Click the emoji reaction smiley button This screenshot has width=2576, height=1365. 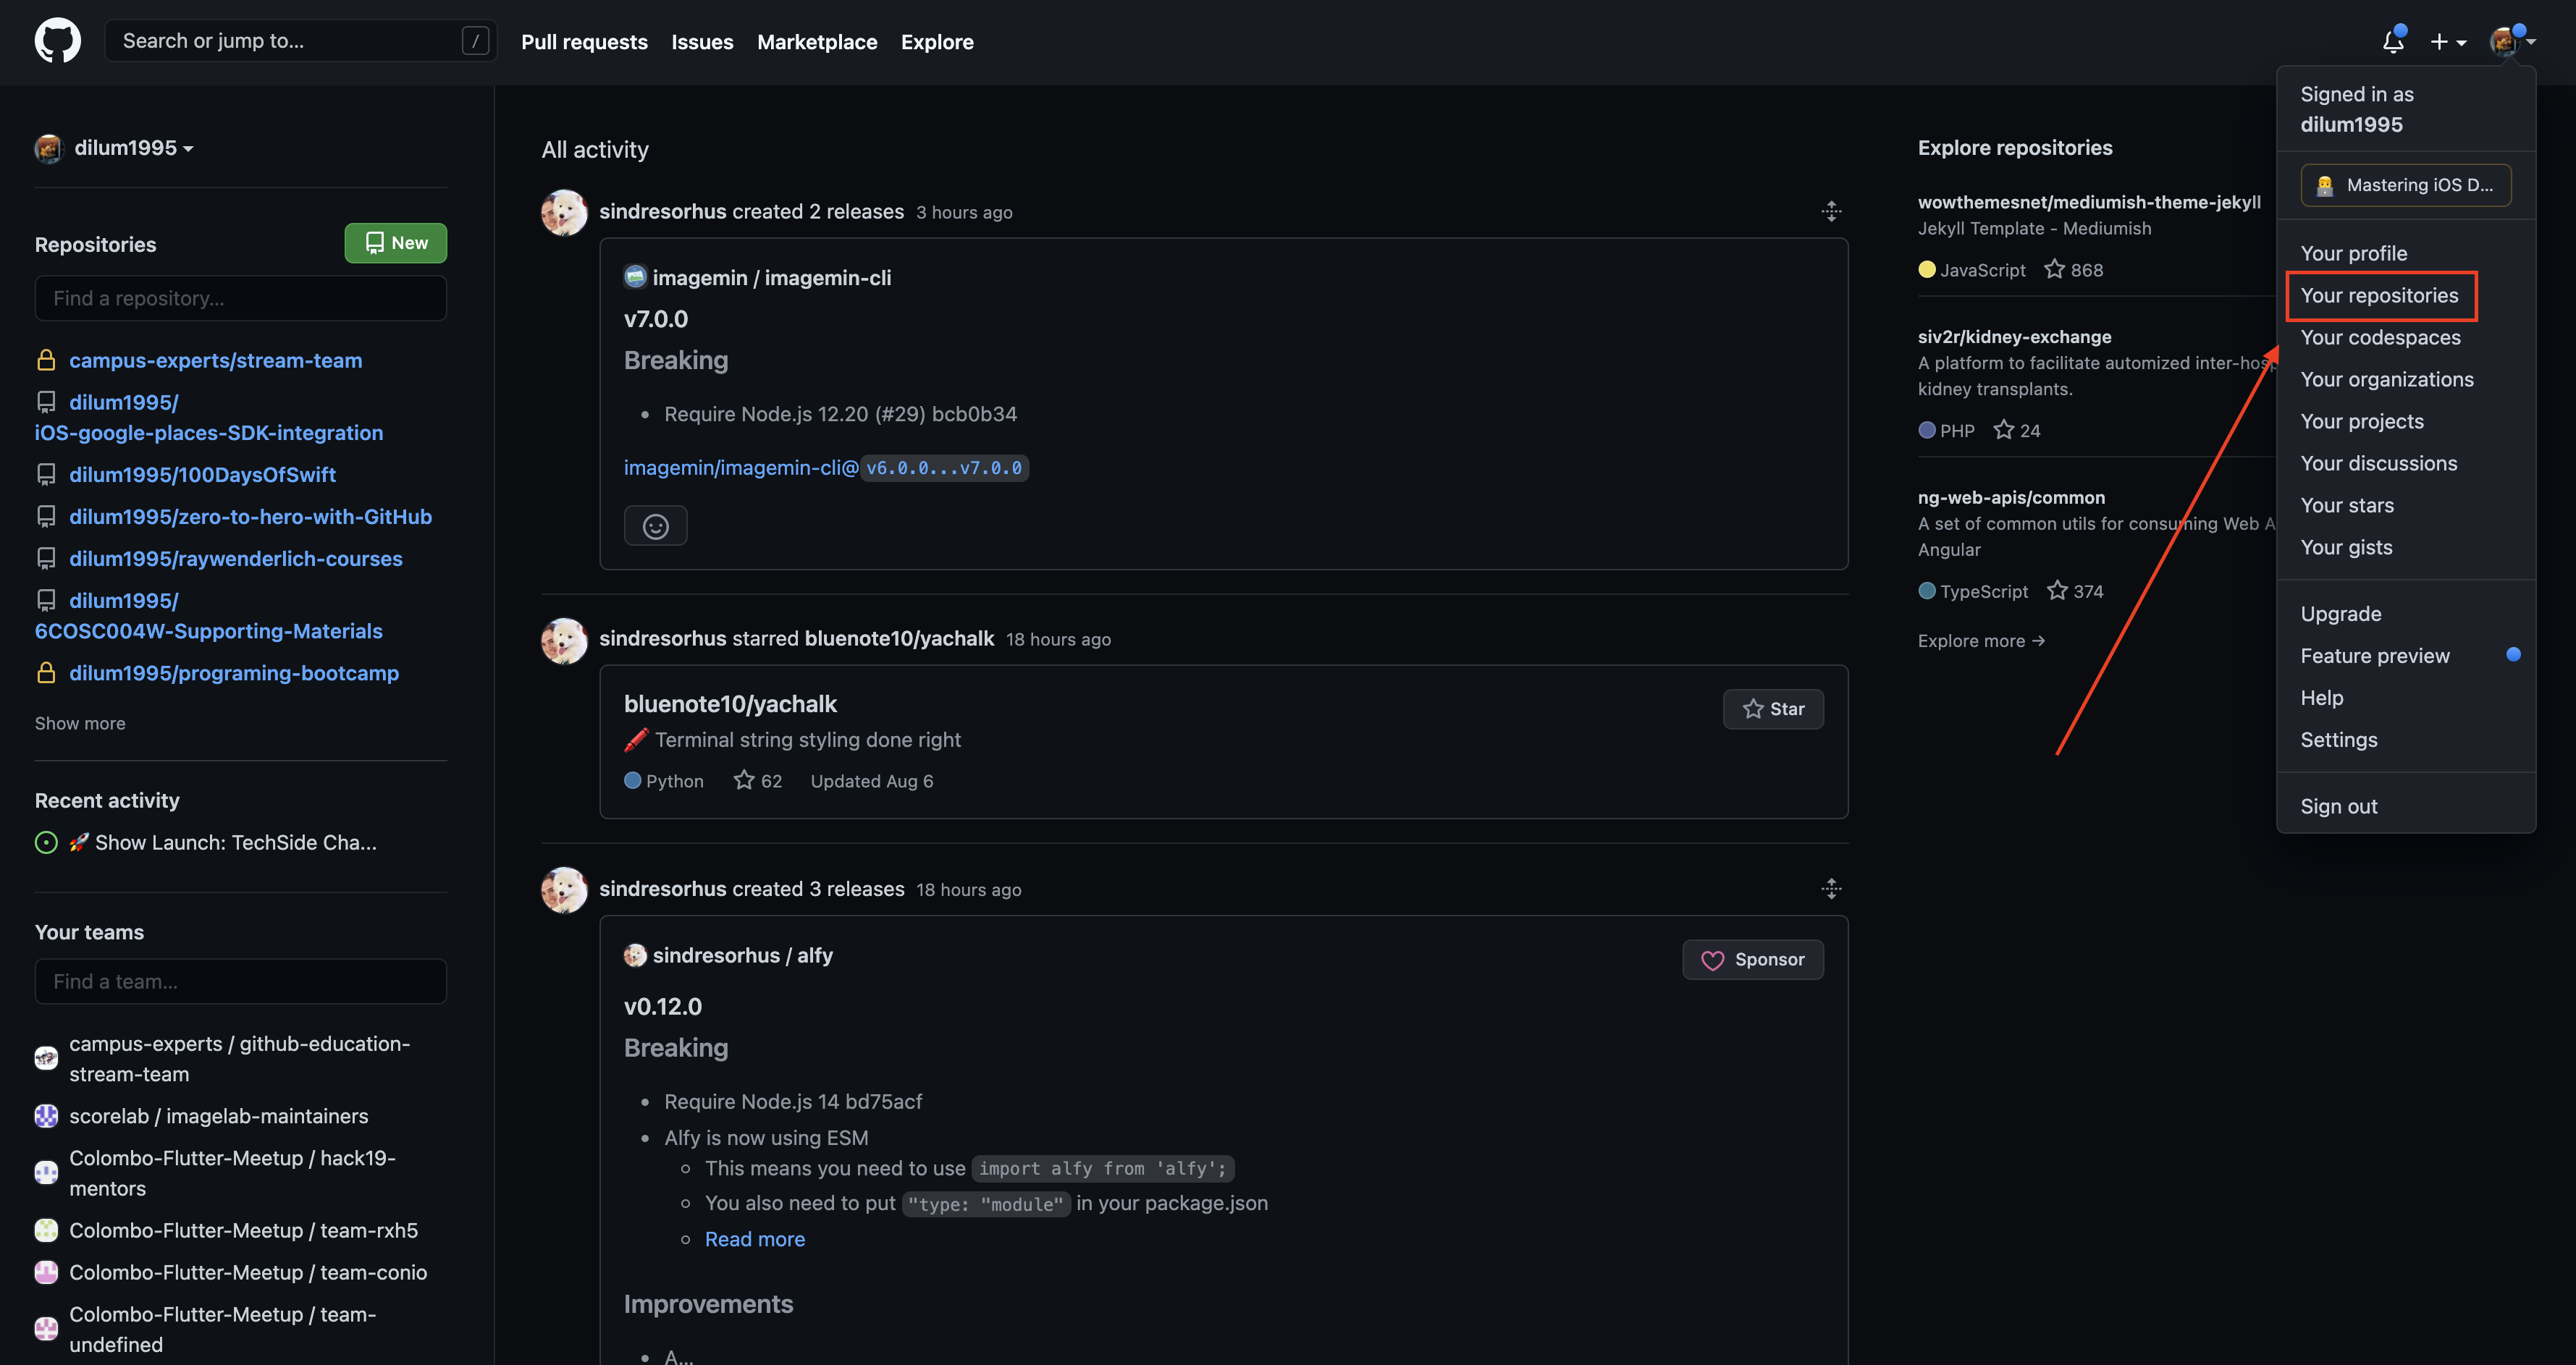(655, 526)
